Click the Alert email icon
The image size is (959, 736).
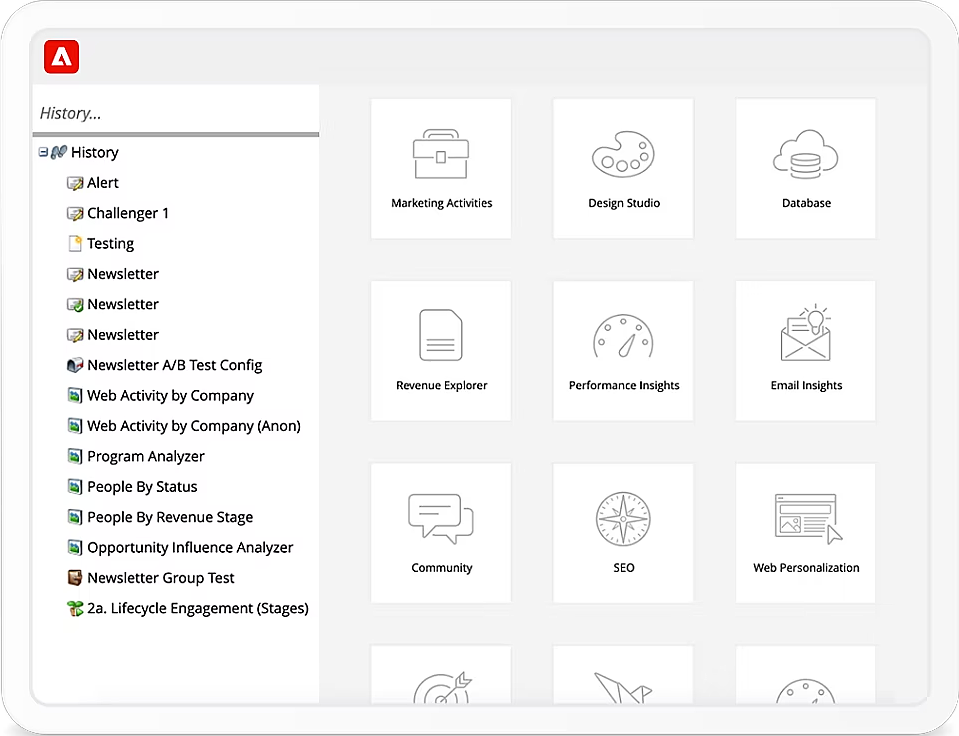coord(75,183)
